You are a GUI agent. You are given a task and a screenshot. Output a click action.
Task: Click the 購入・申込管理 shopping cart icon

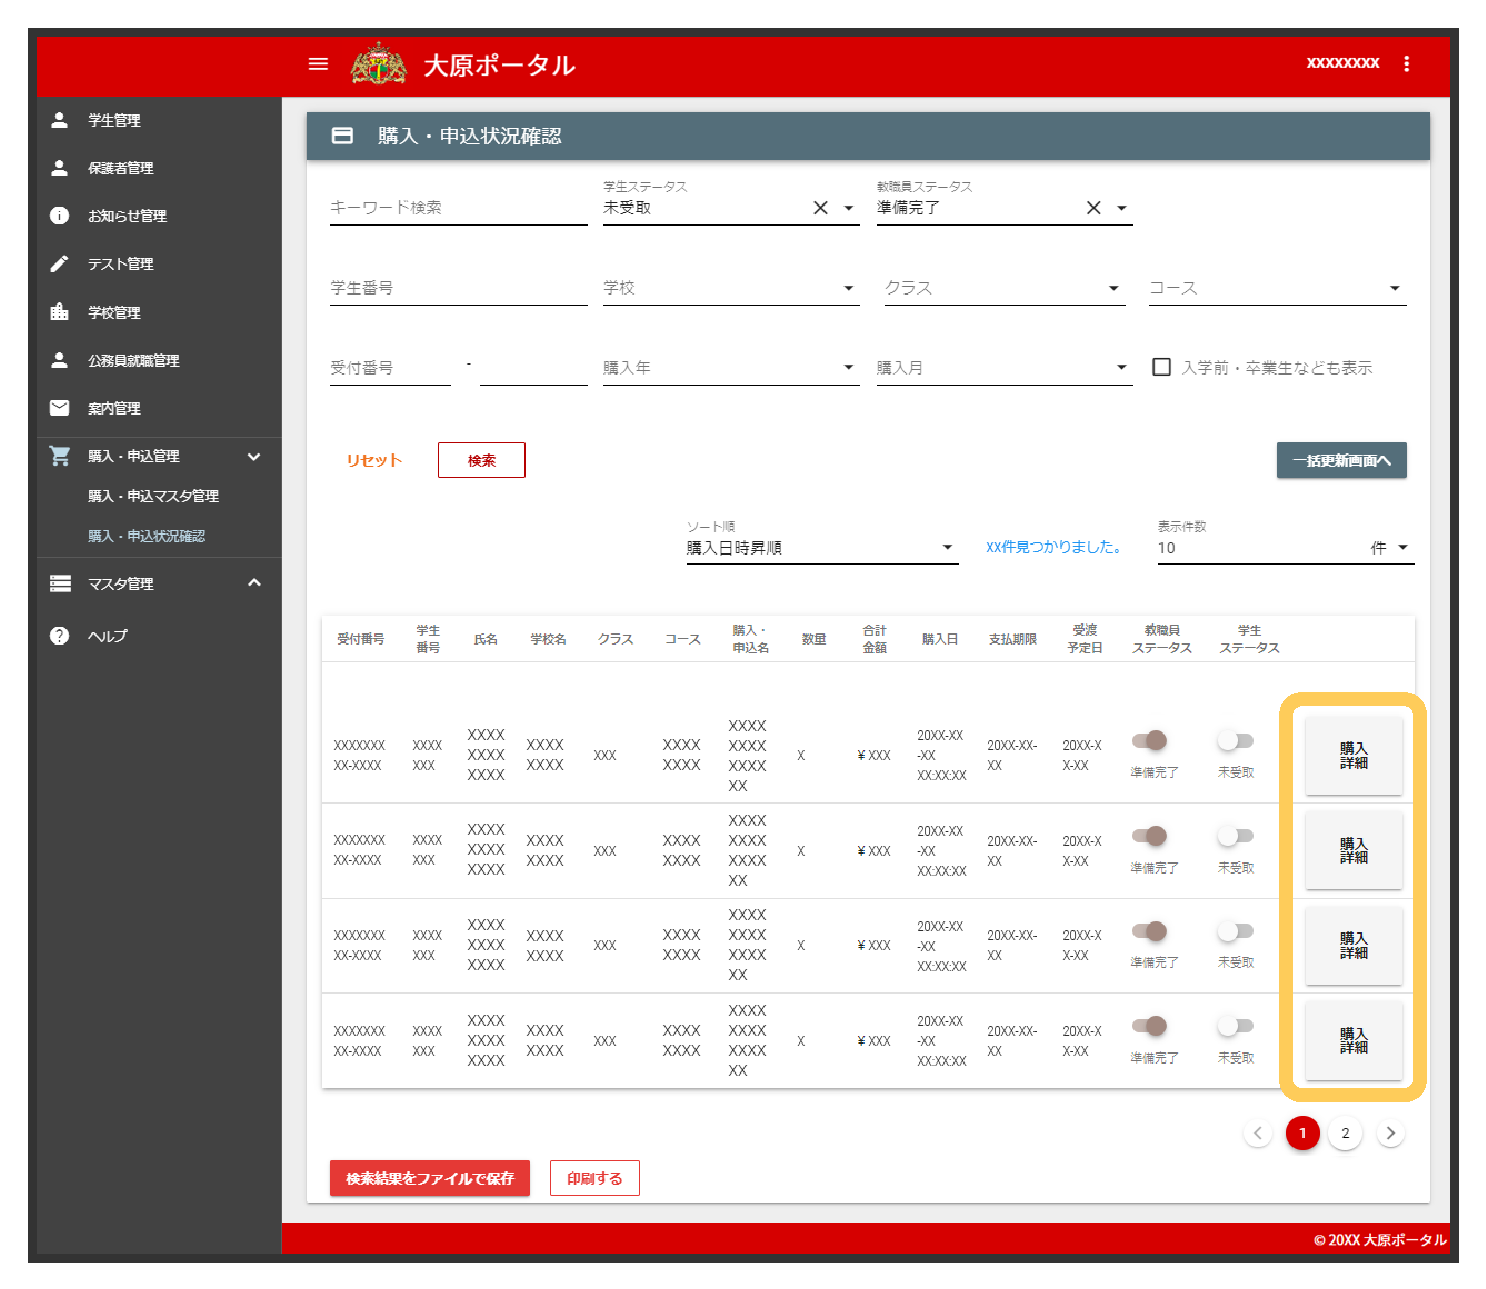point(60,456)
